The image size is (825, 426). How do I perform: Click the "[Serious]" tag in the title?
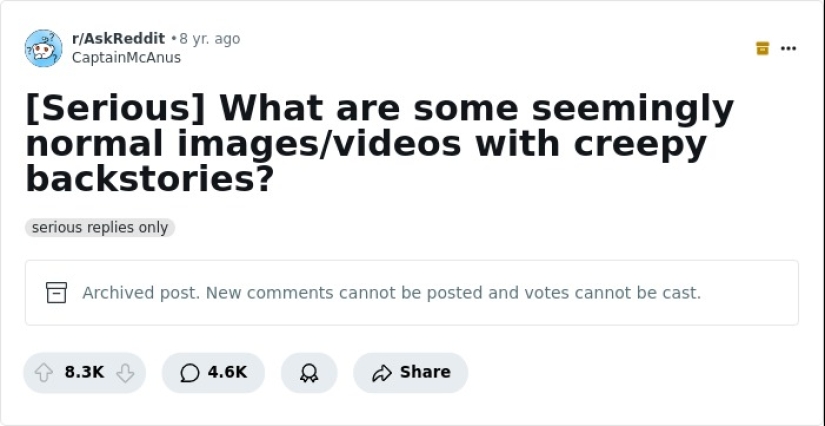(x=113, y=107)
